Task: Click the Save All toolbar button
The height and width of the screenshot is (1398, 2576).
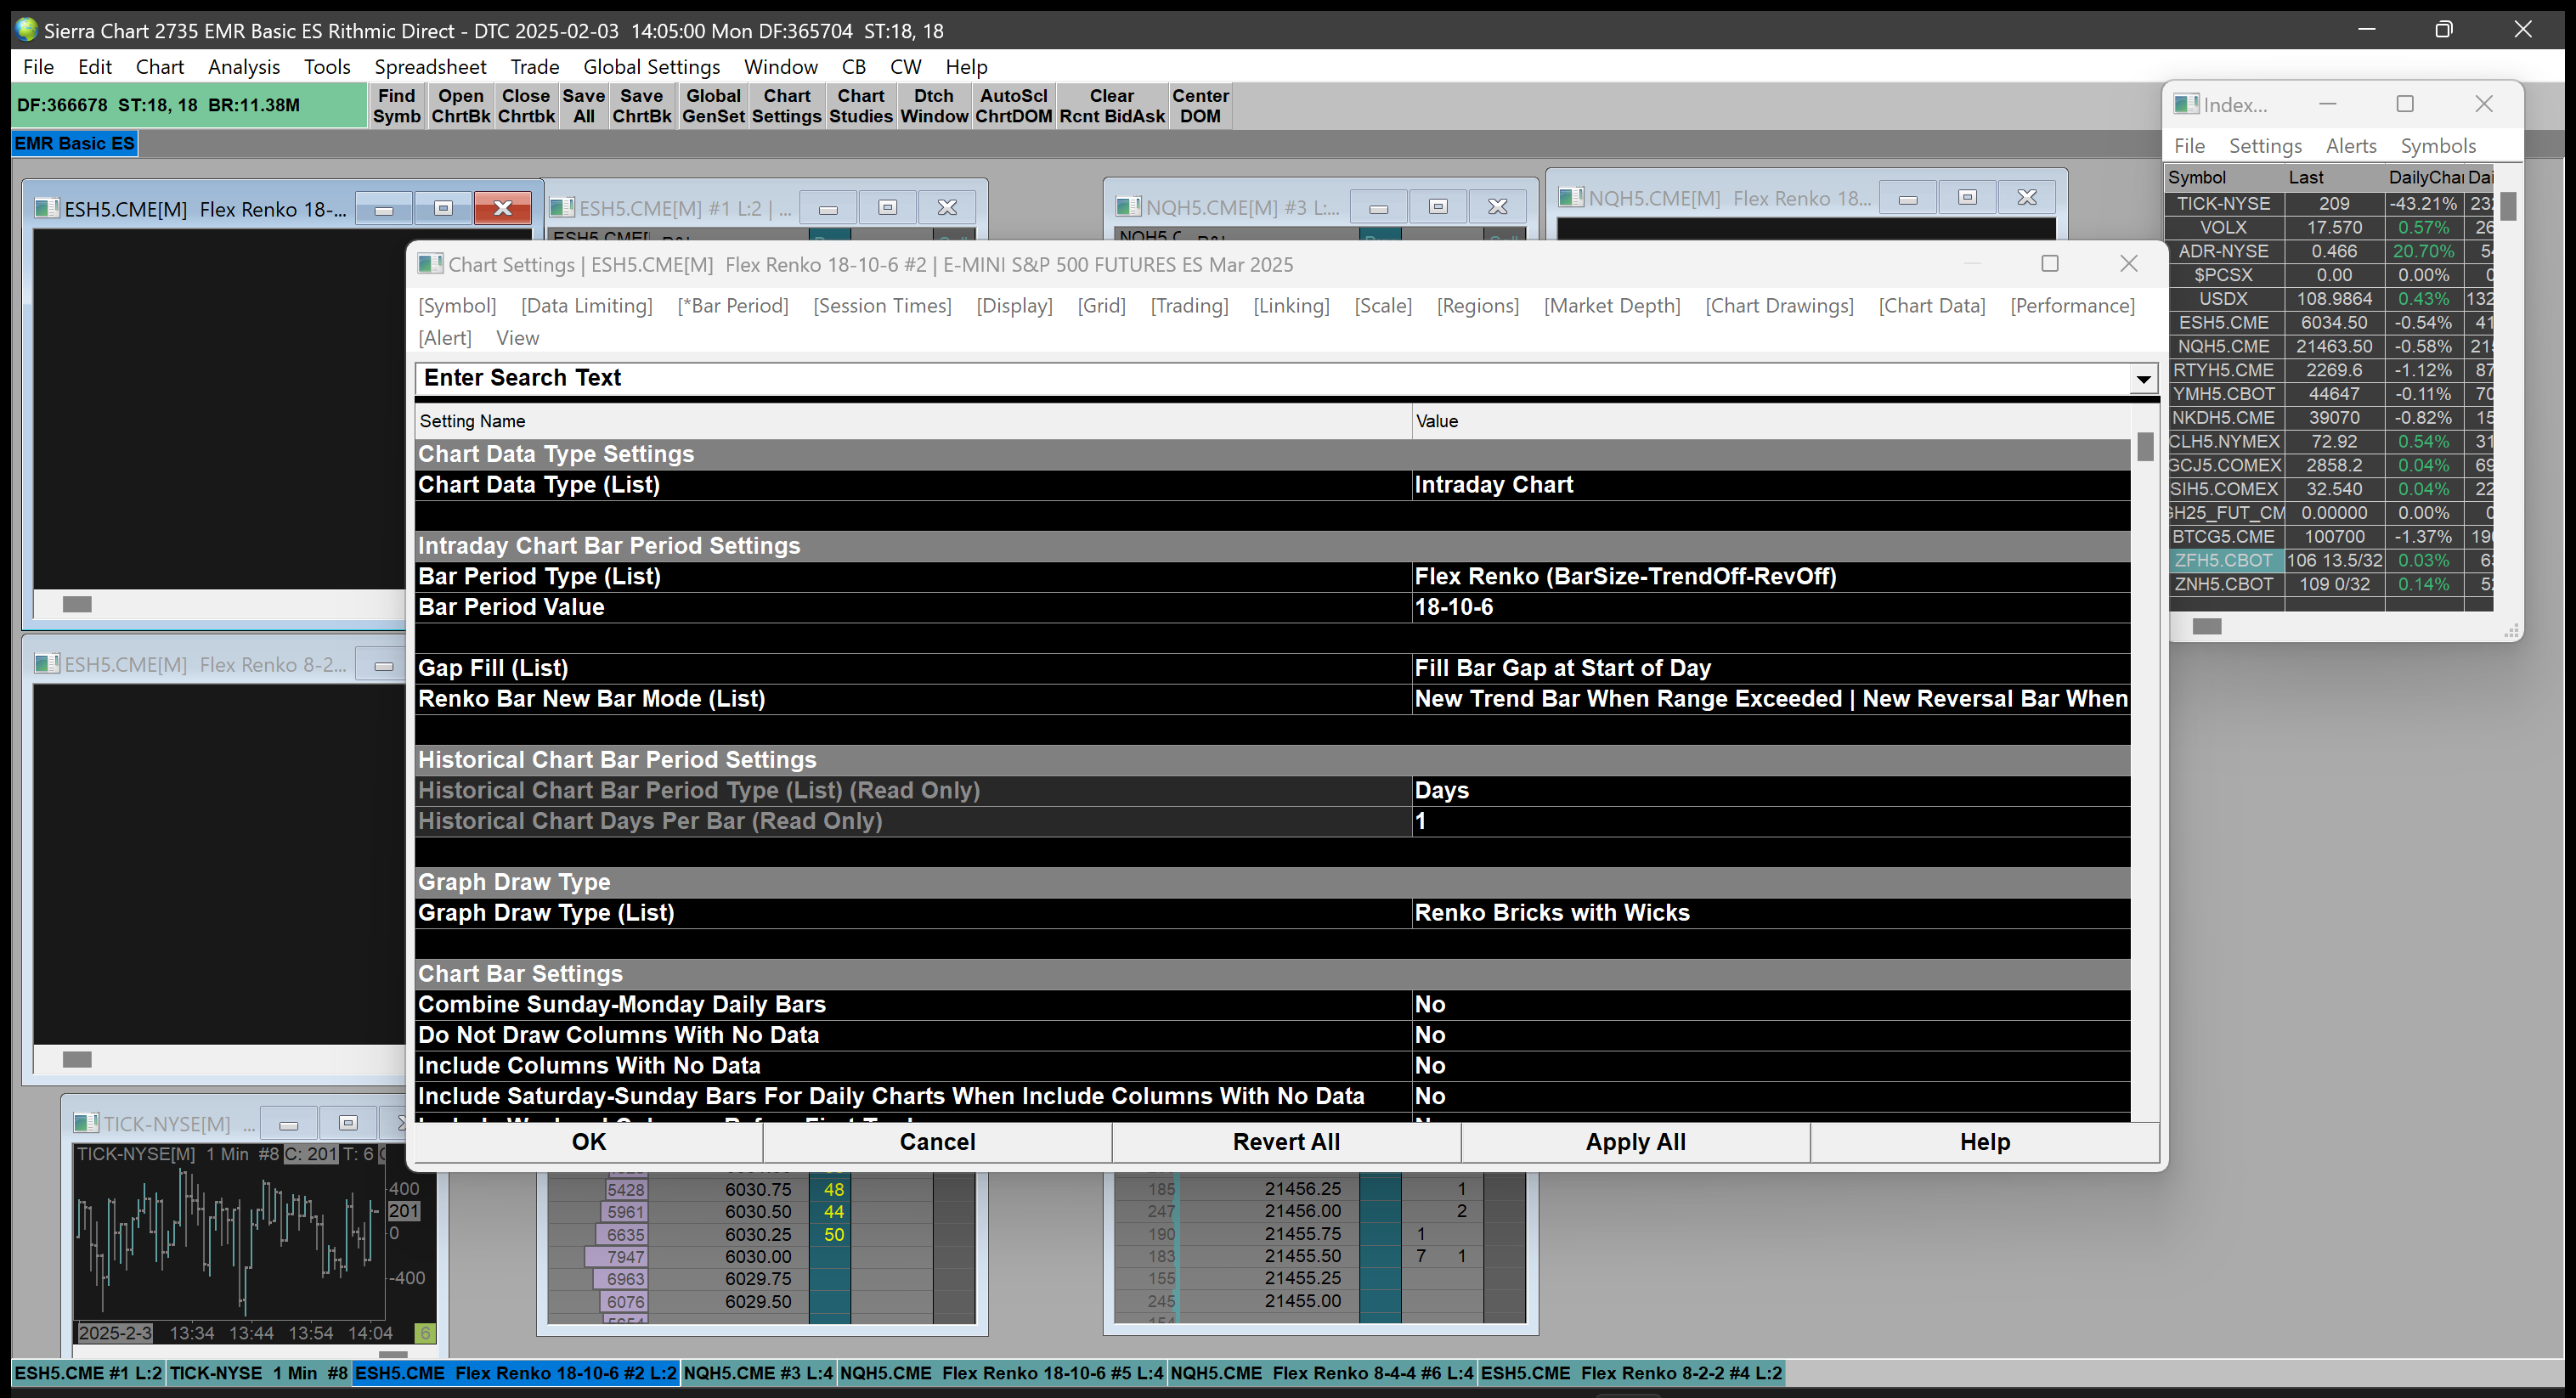Action: (x=583, y=106)
